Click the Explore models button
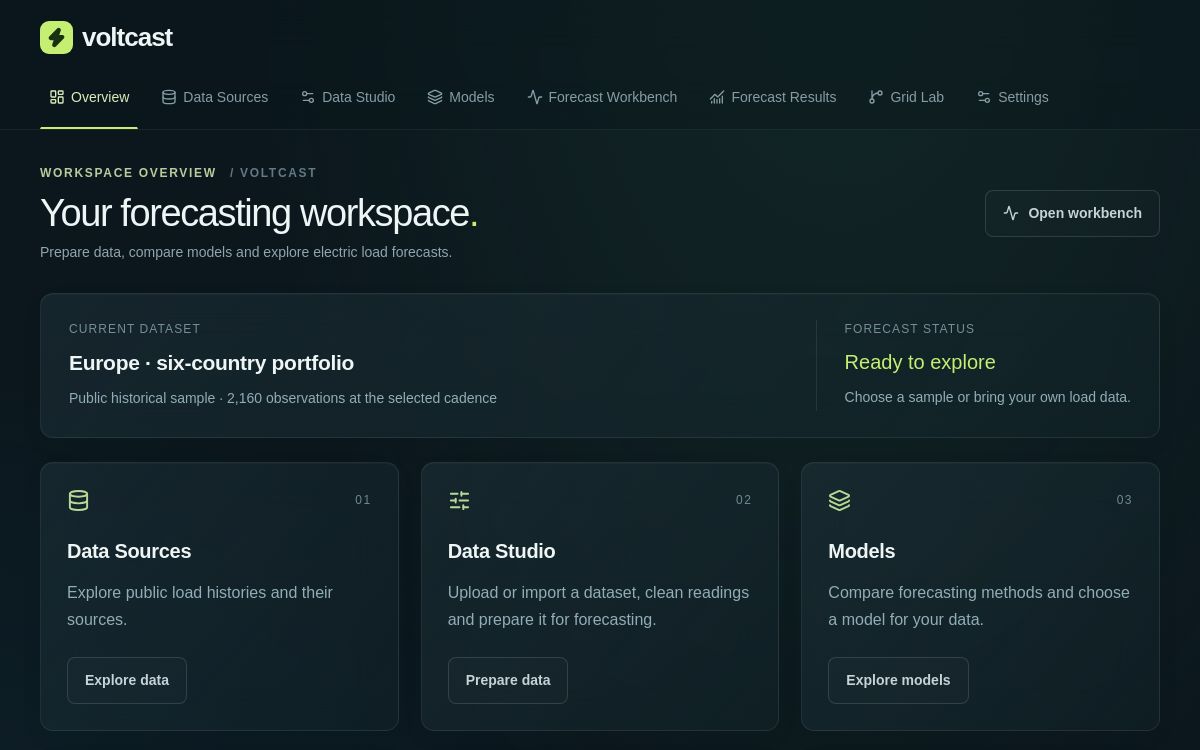The height and width of the screenshot is (750, 1200). point(898,680)
